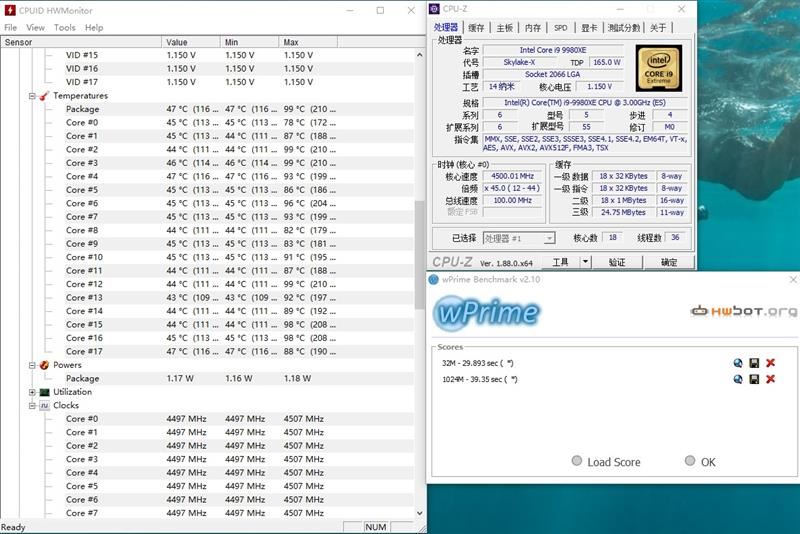Screen dimensions: 800x534
Task: Save the 32M score with floppy icon
Action: (x=754, y=363)
